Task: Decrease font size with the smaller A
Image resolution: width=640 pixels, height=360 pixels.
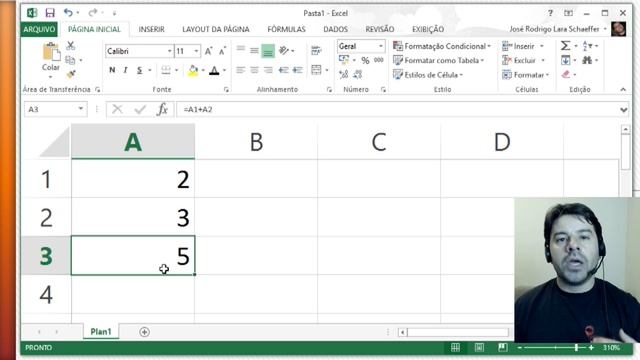Action: pyautogui.click(x=222, y=51)
